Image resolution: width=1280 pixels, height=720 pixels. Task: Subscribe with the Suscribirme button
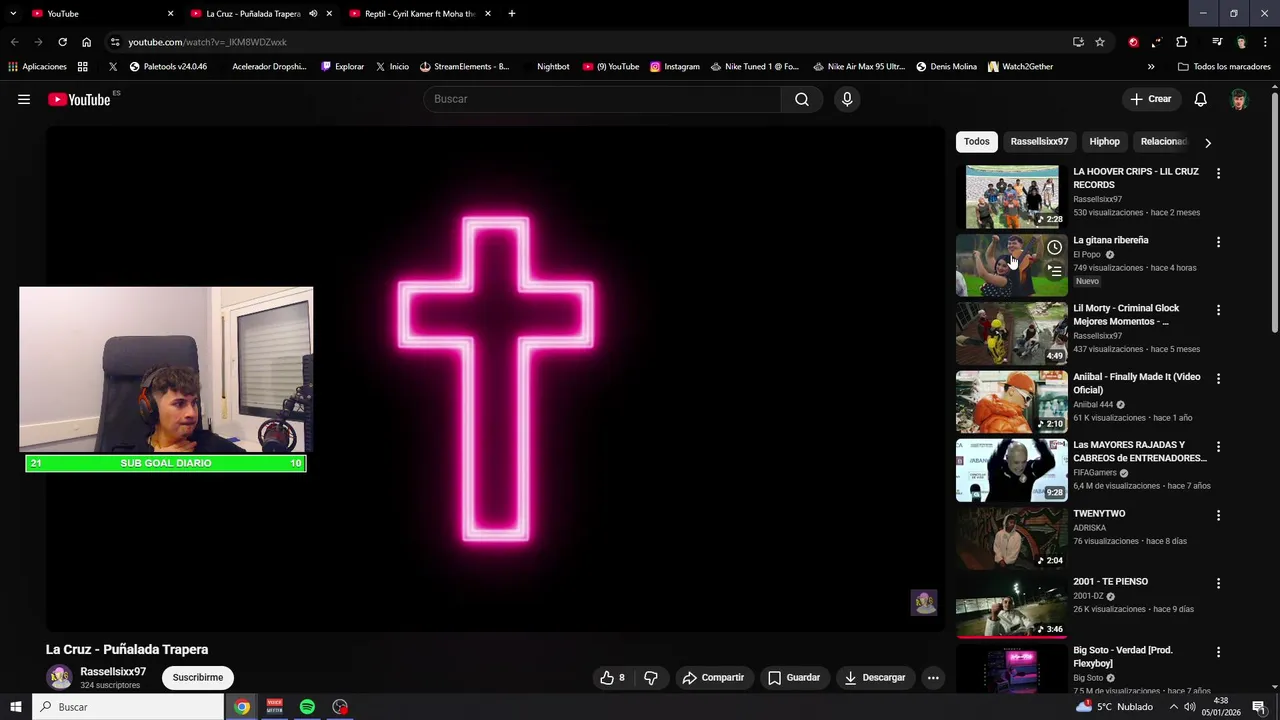point(198,678)
